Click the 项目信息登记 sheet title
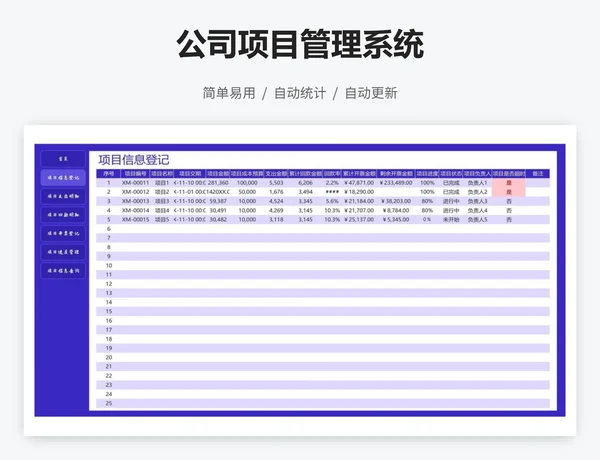The image size is (600, 460). coord(134,160)
